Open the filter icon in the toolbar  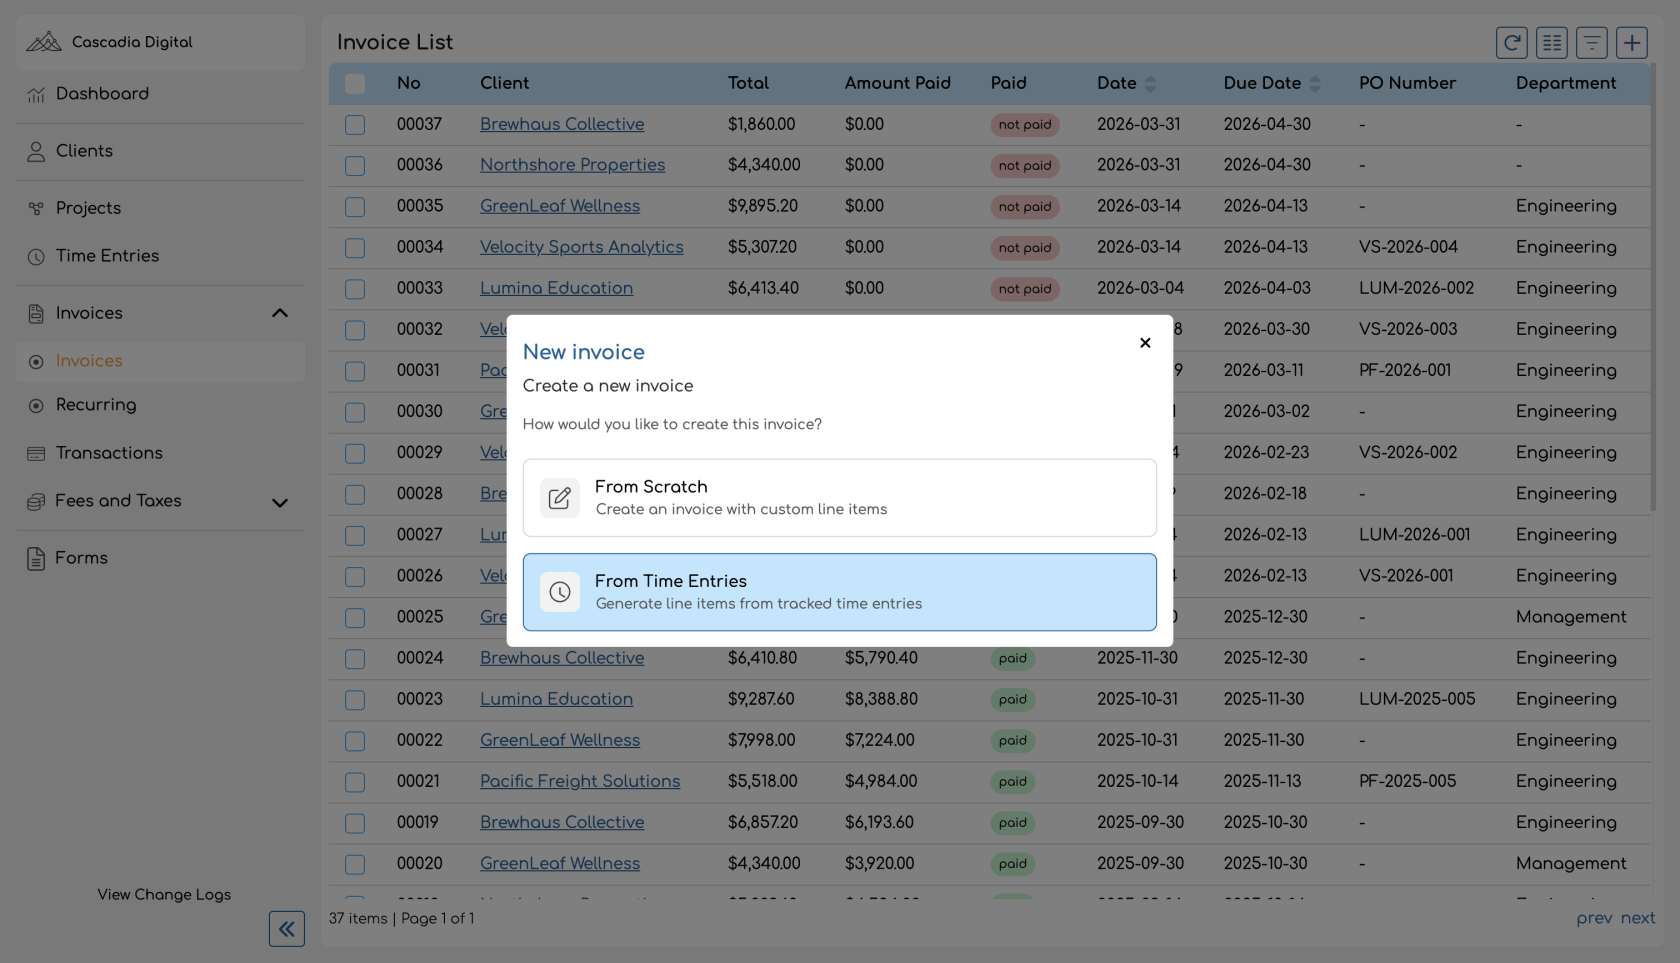(x=1592, y=42)
